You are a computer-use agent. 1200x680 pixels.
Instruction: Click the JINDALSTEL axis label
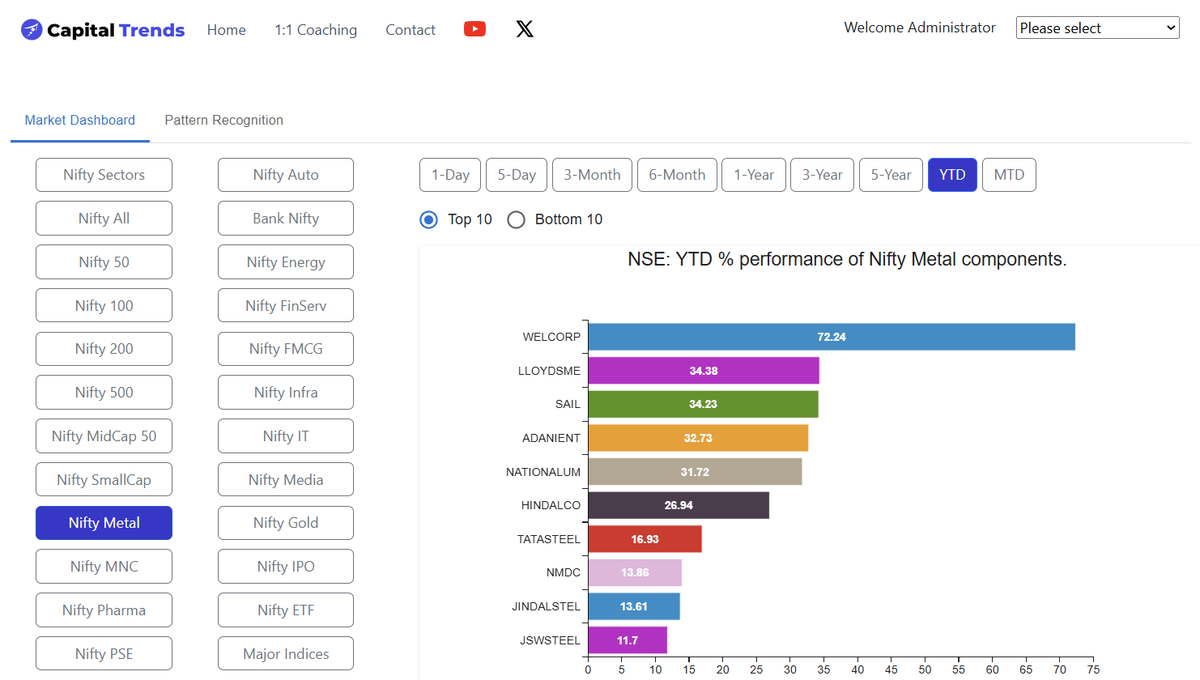tap(545, 606)
